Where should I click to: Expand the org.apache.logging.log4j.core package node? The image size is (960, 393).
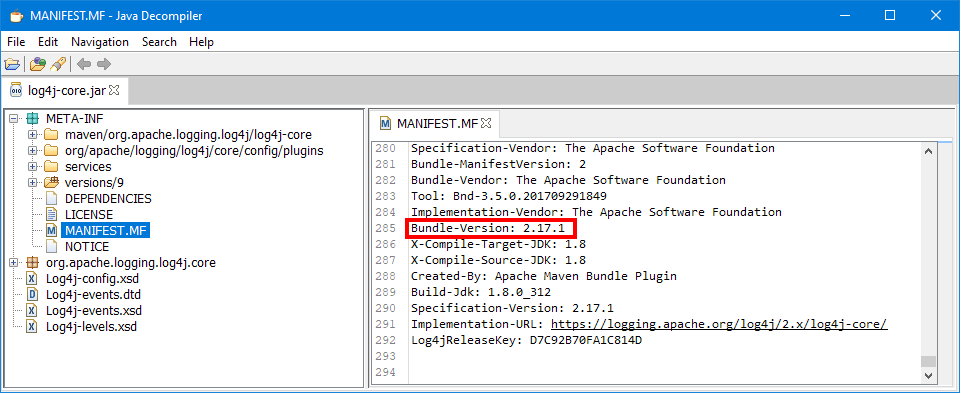click(14, 263)
